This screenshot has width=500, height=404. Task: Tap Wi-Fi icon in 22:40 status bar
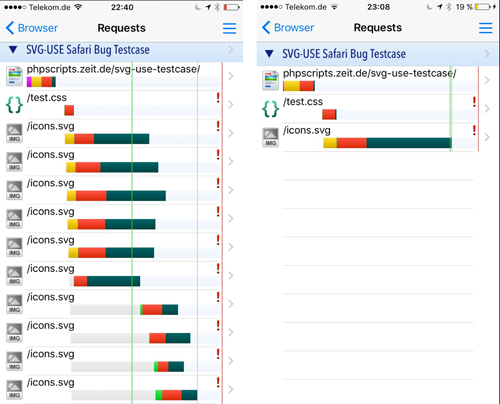[78, 7]
